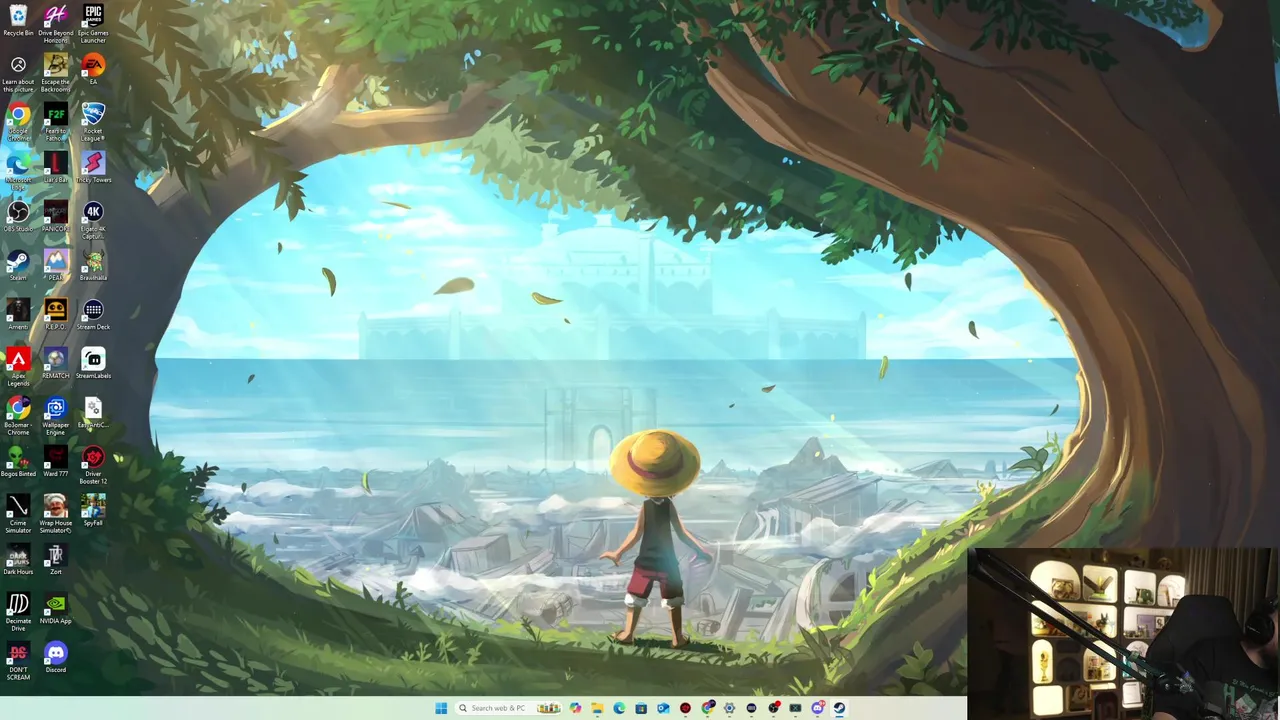The image size is (1280, 720).
Task: Open the Discord desktop shortcut
Action: click(56, 657)
